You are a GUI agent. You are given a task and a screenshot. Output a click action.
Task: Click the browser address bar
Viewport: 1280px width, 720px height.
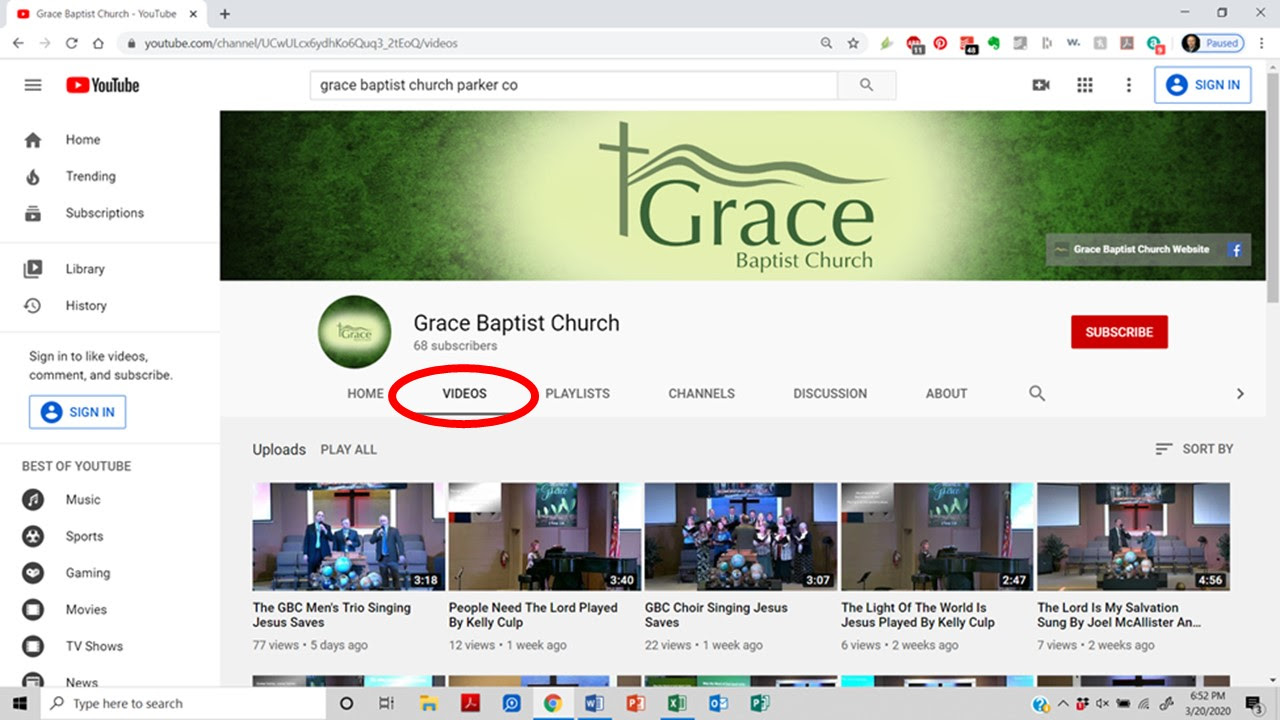tap(480, 43)
